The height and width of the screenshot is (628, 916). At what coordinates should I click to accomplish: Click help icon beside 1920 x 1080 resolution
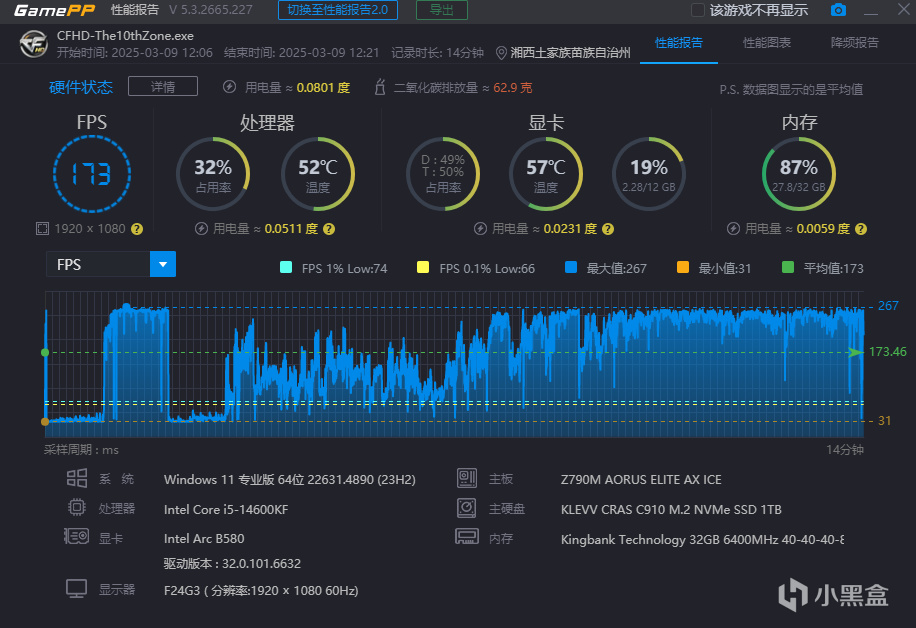click(x=137, y=229)
